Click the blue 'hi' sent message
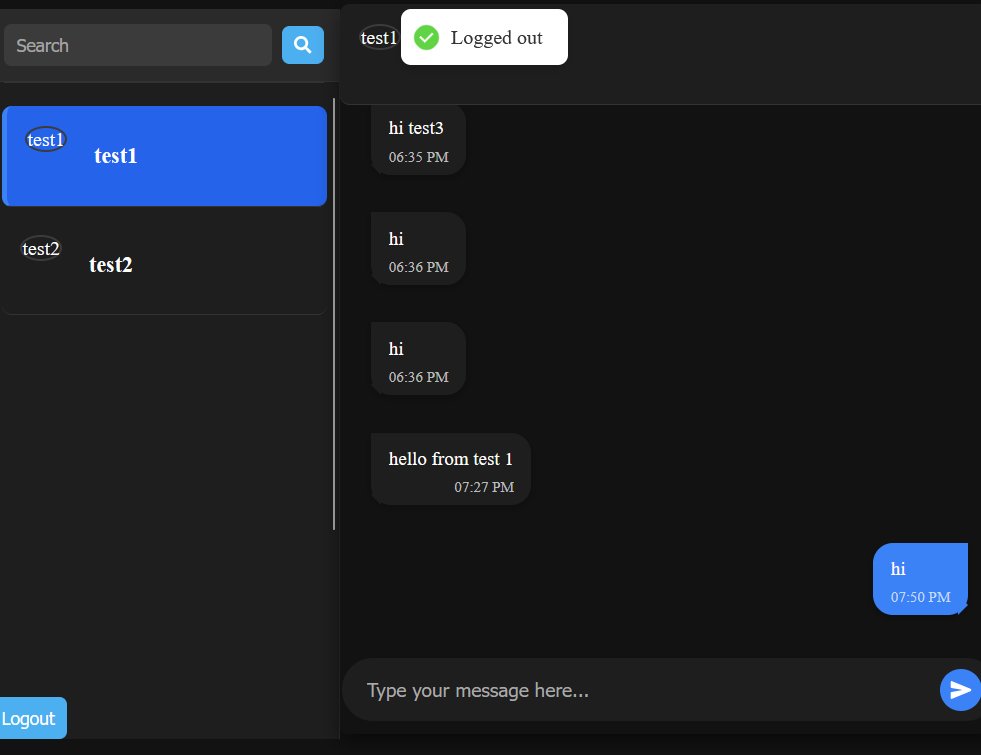This screenshot has height=755, width=981. 920,579
